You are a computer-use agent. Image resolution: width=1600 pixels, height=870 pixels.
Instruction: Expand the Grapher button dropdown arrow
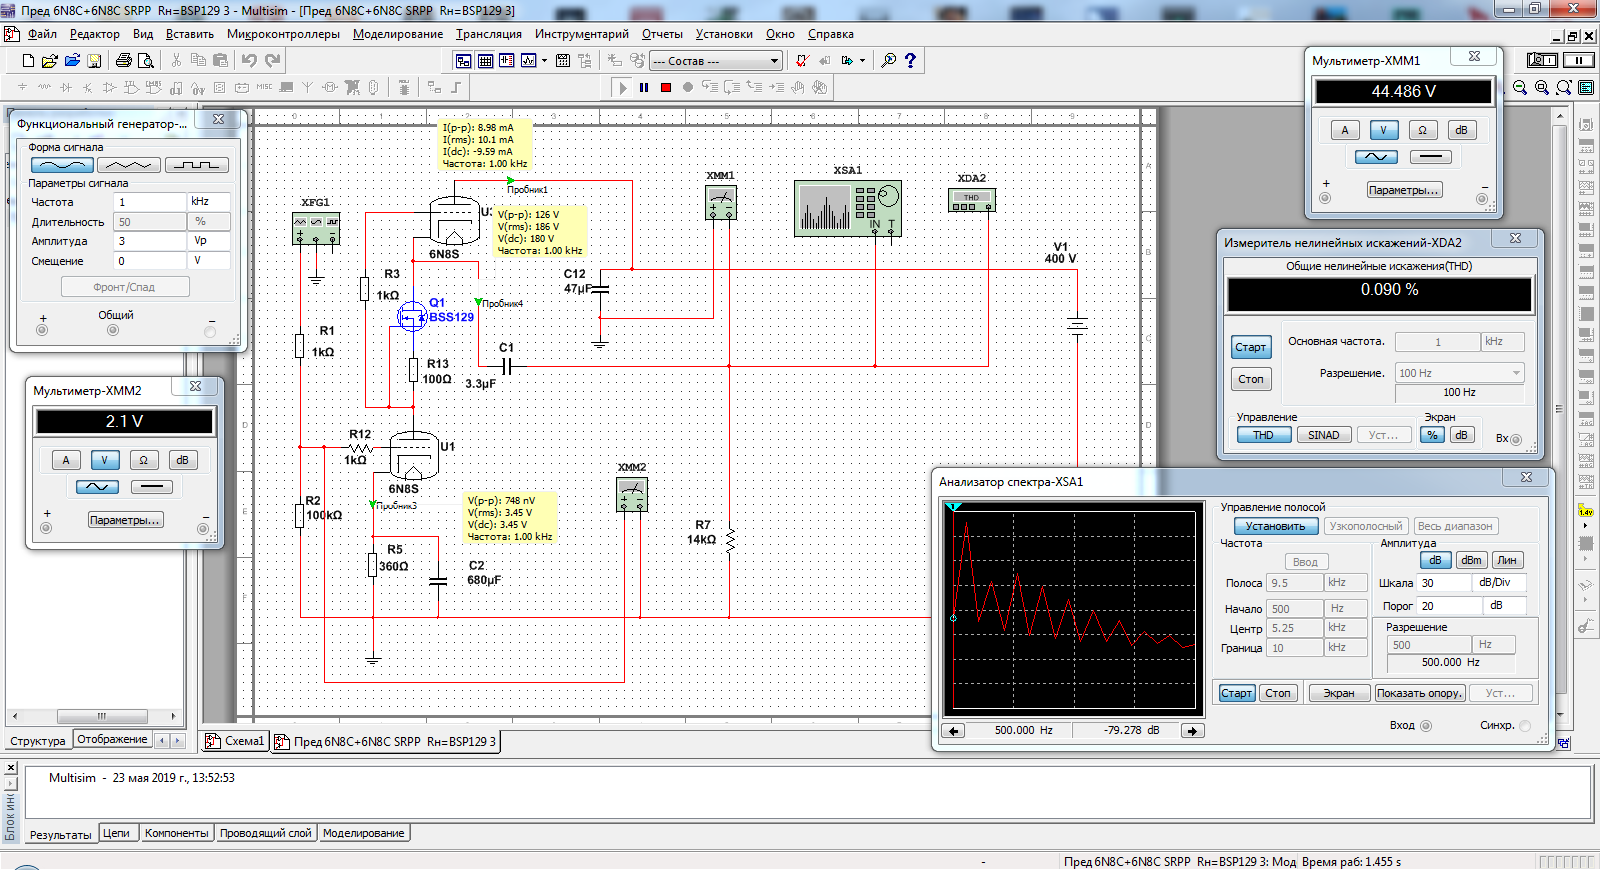[544, 60]
